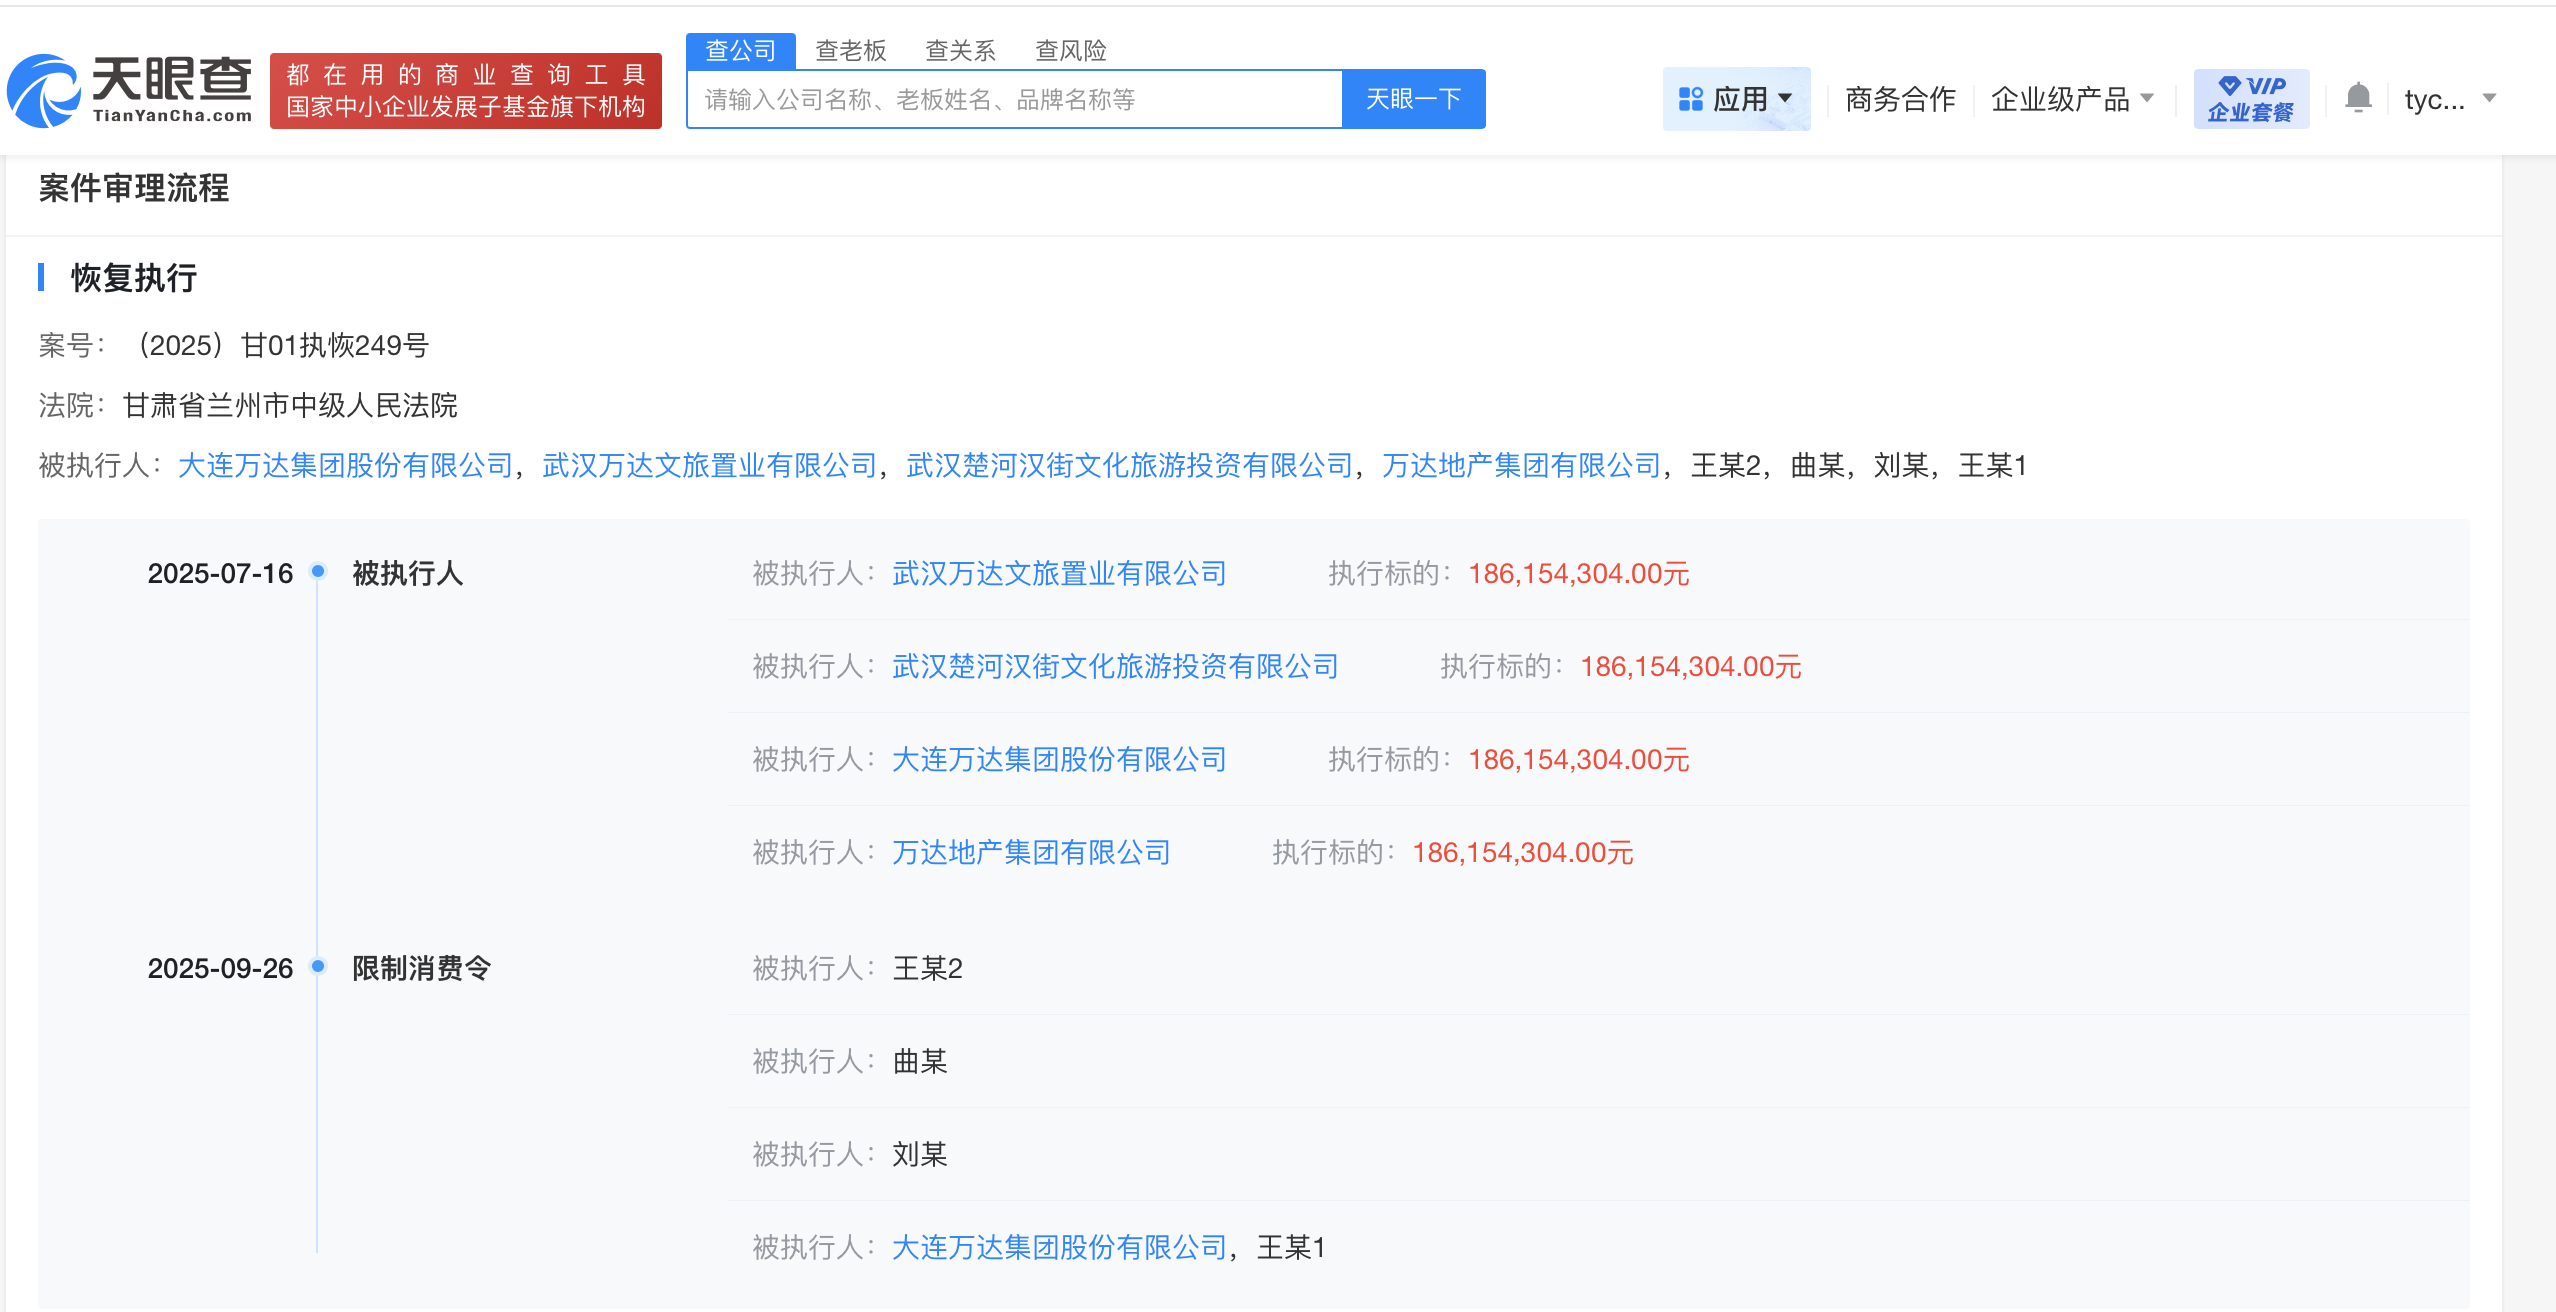Screen dimensions: 2556x1312
Task: Open the 万达地产集团有限公司 link in timeline
Action: (x=1031, y=852)
